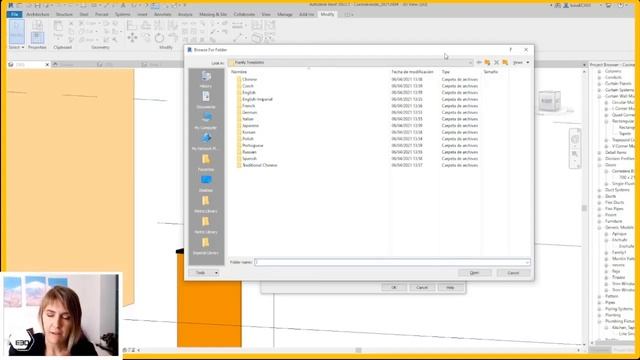Select the French folder row
Viewport: 640px width, 360px height.
point(357,106)
